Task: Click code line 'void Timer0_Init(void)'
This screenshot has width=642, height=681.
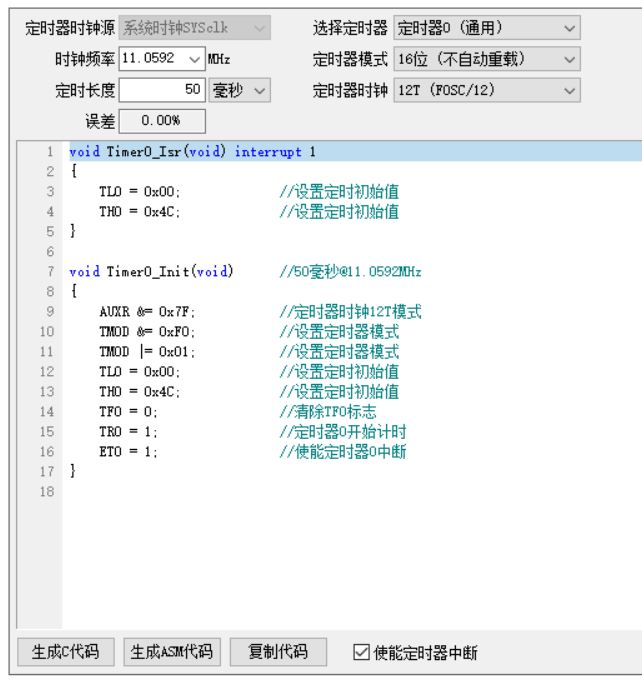Action: pyautogui.click(x=151, y=271)
